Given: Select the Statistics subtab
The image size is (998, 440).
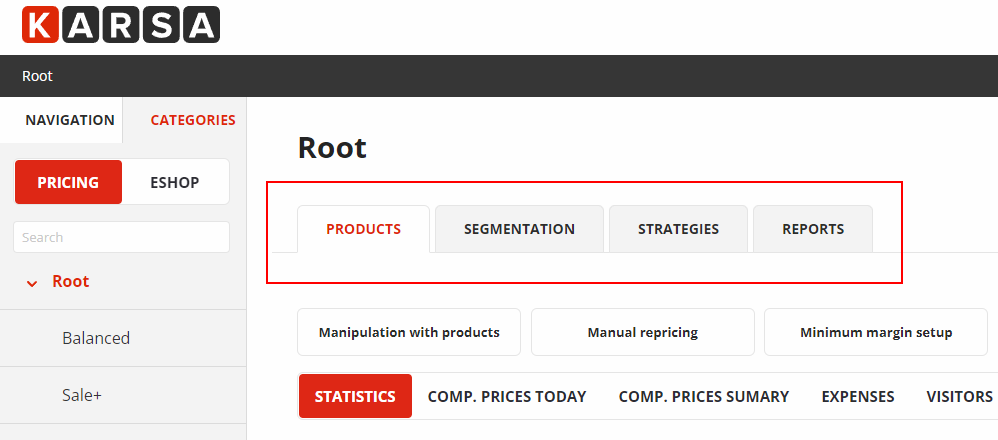Looking at the screenshot, I should click(355, 397).
